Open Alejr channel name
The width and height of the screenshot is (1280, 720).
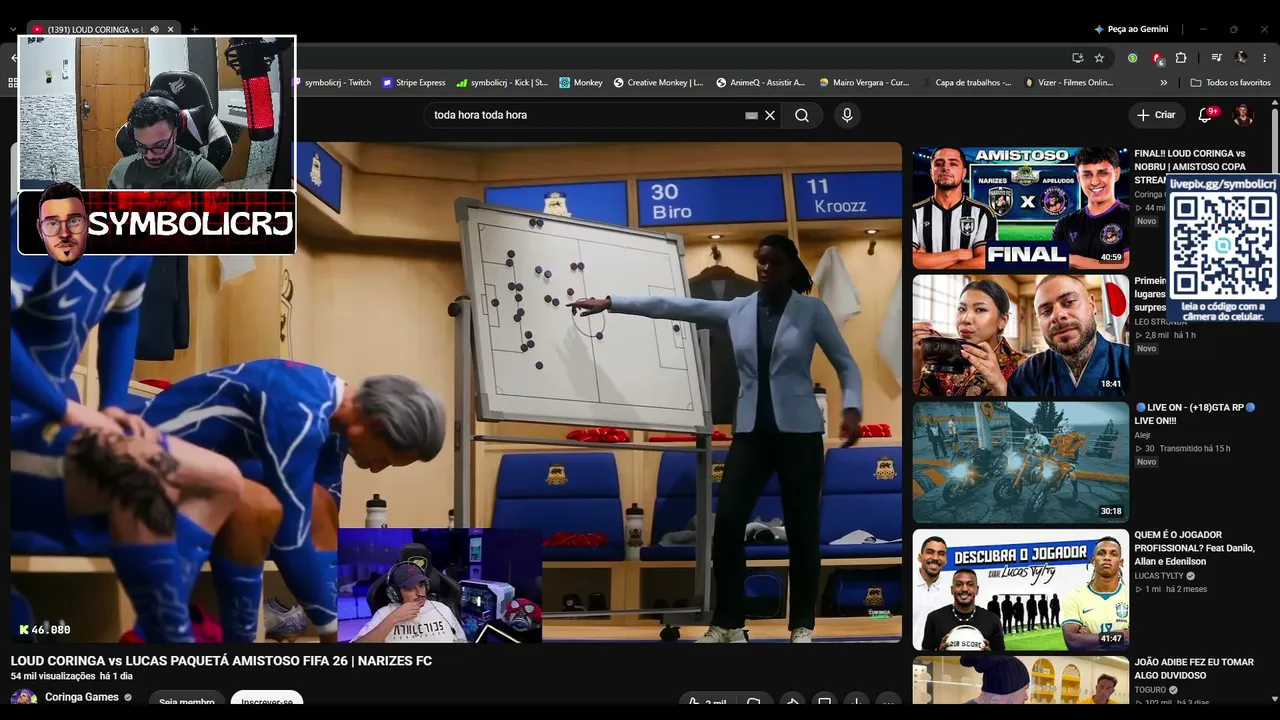(1143, 435)
